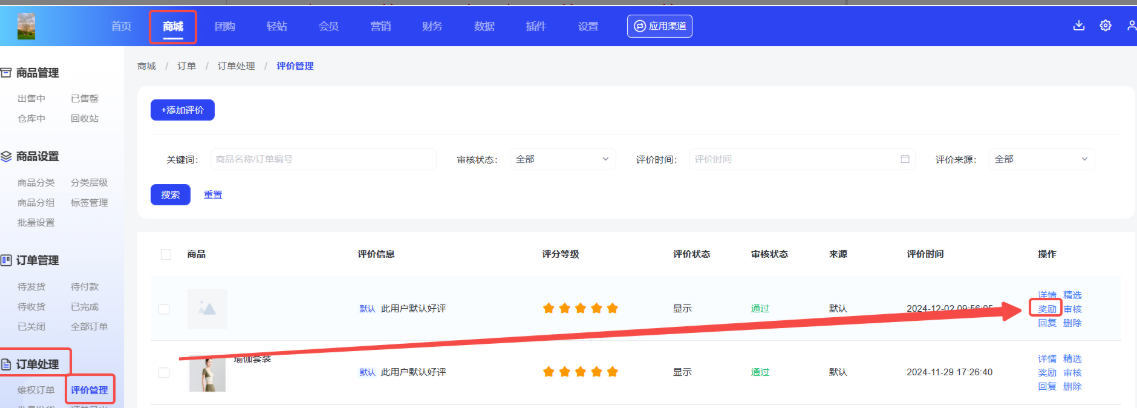Expand the 审核状态 dropdown

tap(562, 159)
